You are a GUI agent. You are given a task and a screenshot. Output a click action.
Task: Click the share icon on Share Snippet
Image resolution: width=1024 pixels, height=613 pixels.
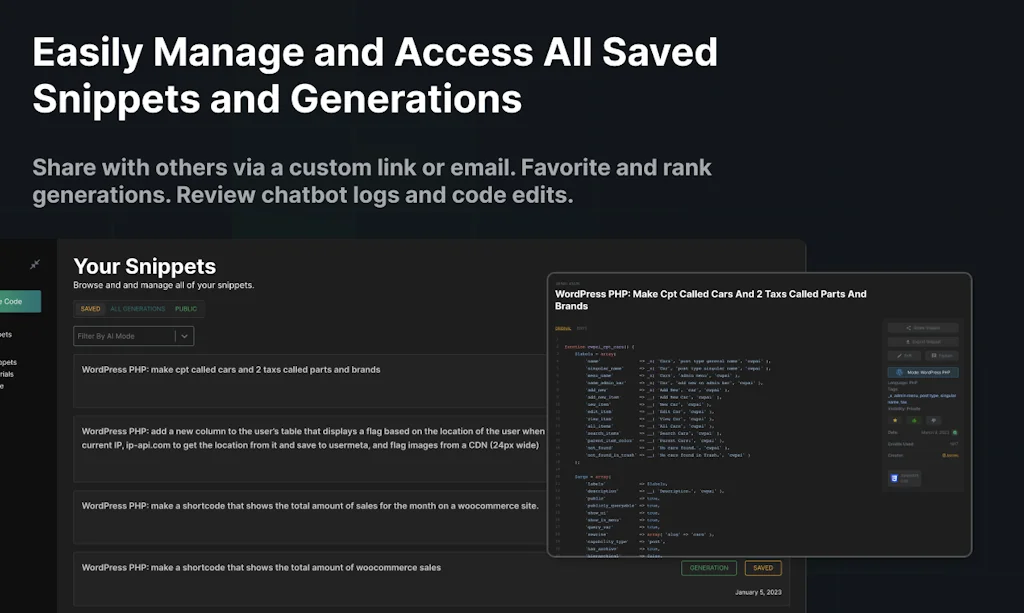[908, 328]
